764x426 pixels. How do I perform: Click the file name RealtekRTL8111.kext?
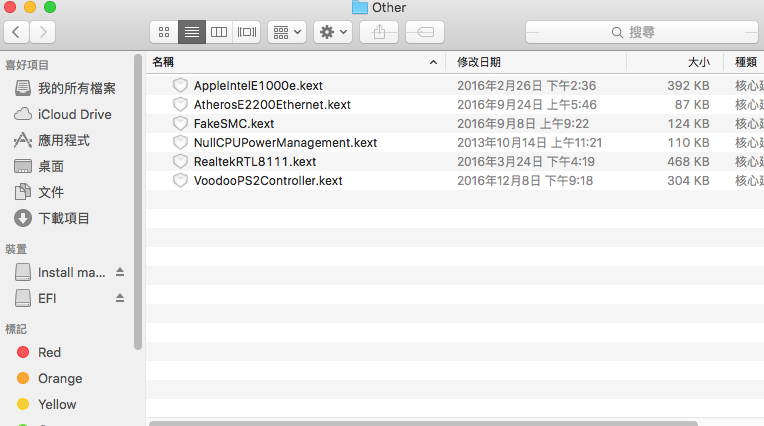255,162
